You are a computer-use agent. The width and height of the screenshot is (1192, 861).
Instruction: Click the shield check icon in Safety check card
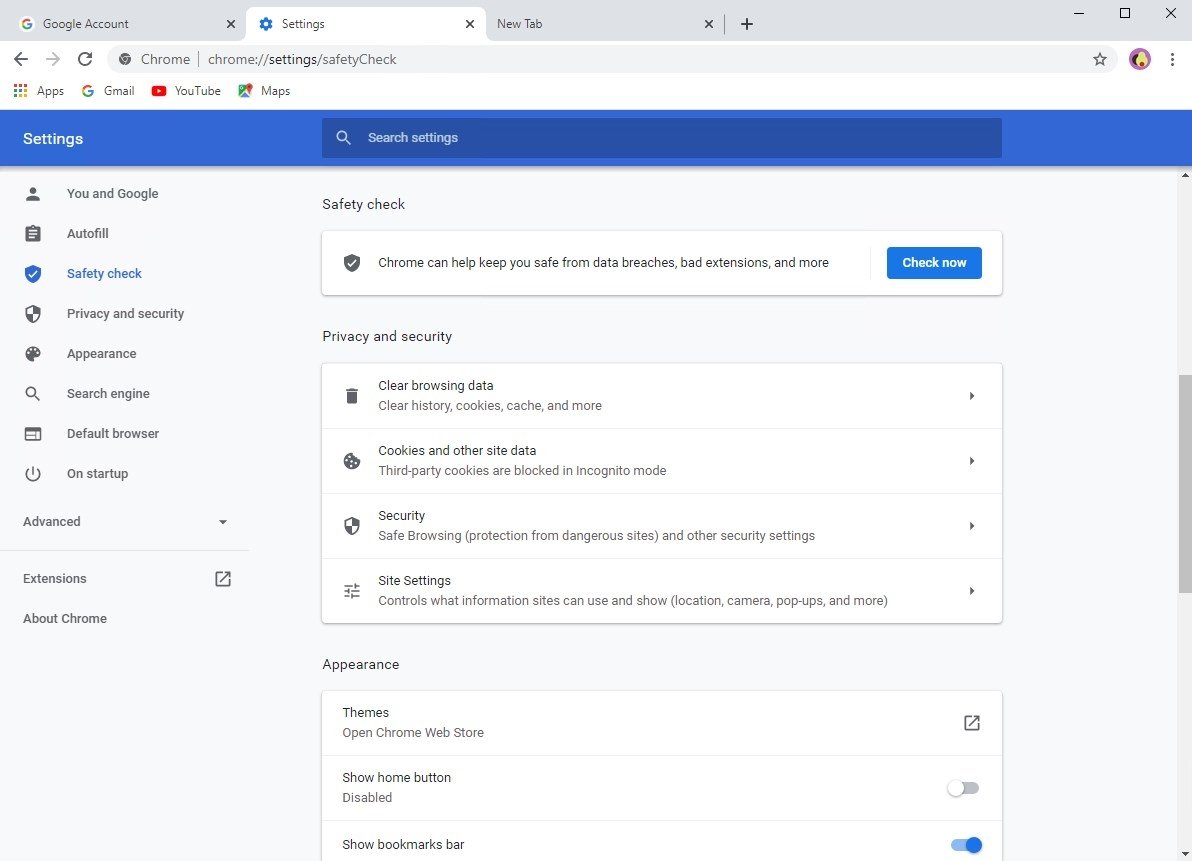pyautogui.click(x=352, y=263)
